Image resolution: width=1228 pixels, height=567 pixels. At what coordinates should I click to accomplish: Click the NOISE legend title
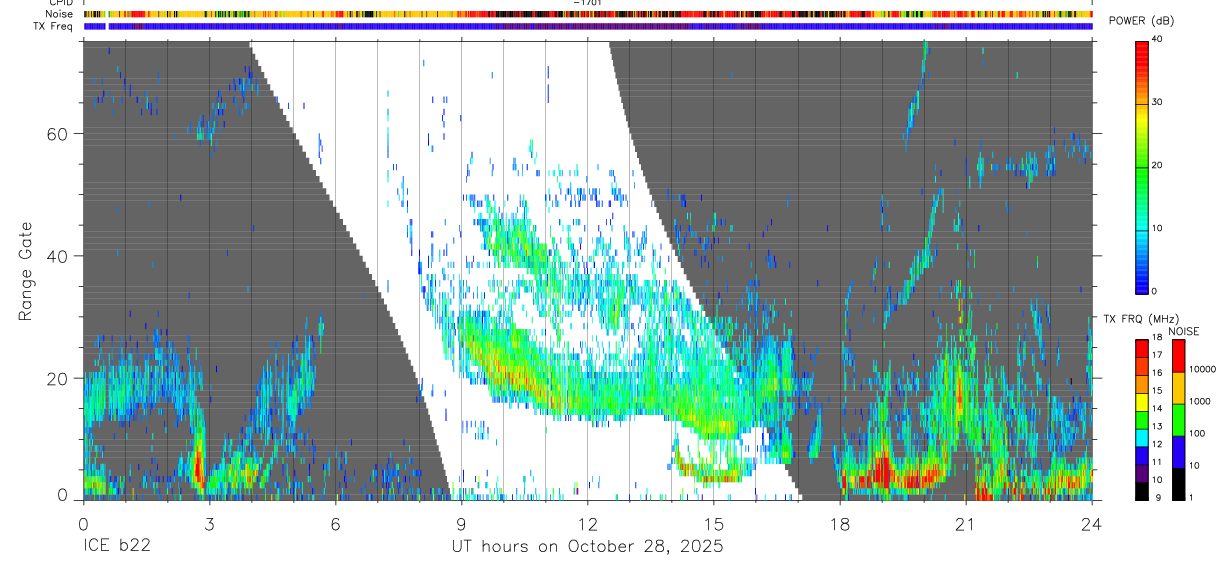[1184, 331]
